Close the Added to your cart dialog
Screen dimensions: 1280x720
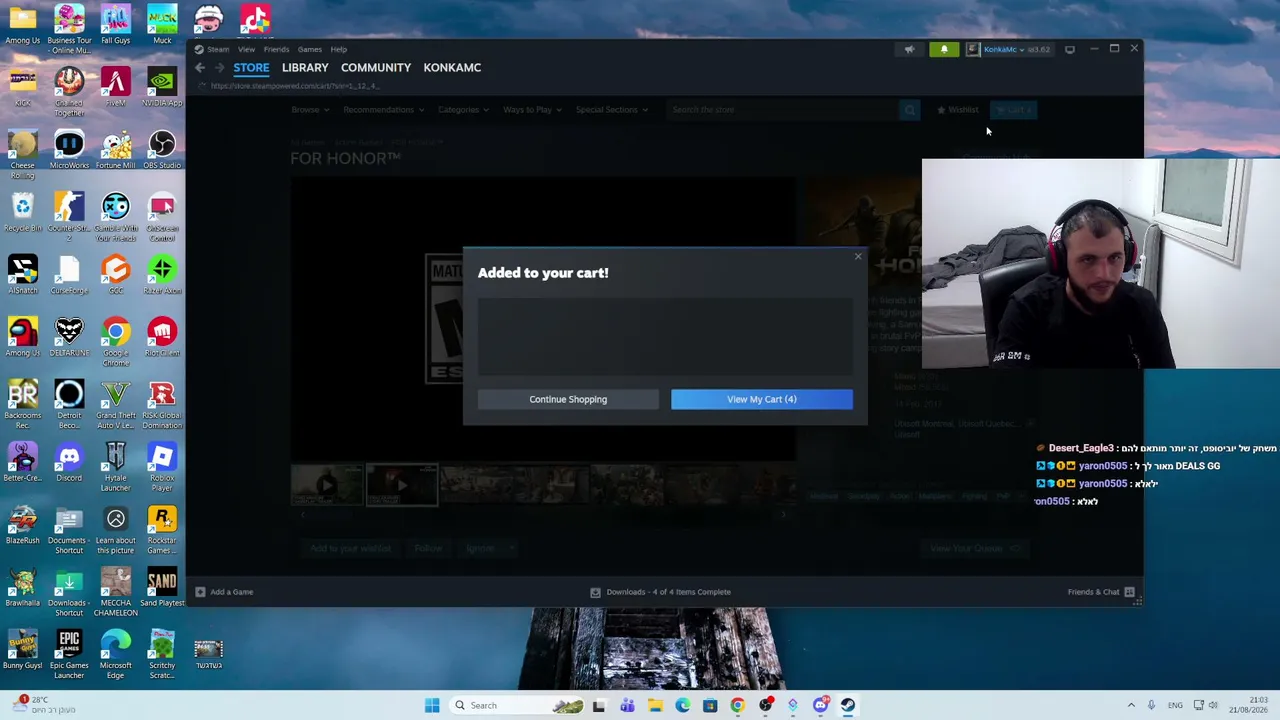coord(857,257)
